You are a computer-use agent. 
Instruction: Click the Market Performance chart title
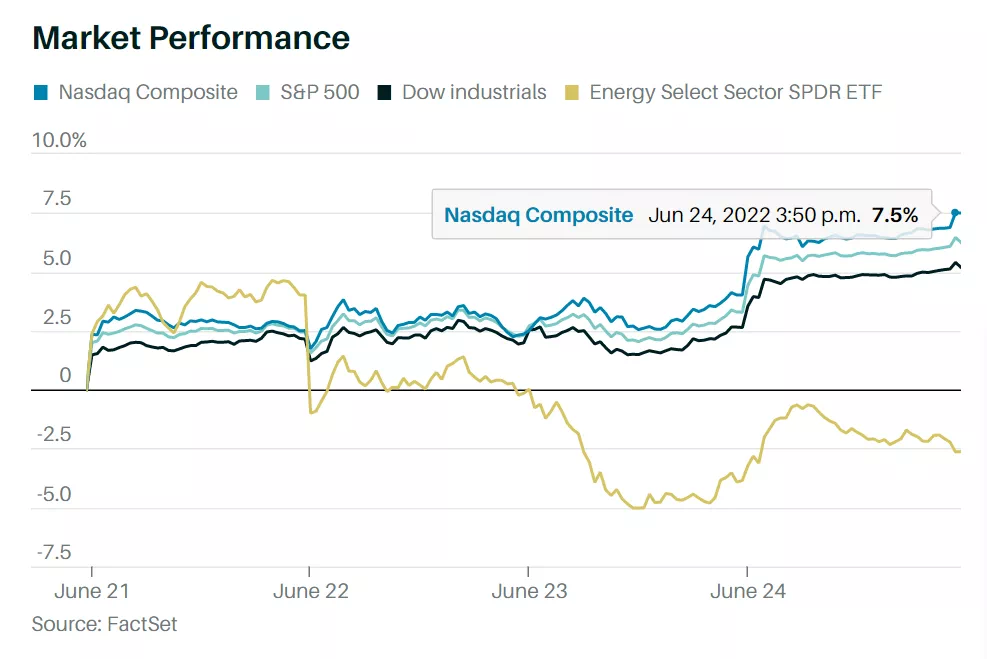click(191, 38)
